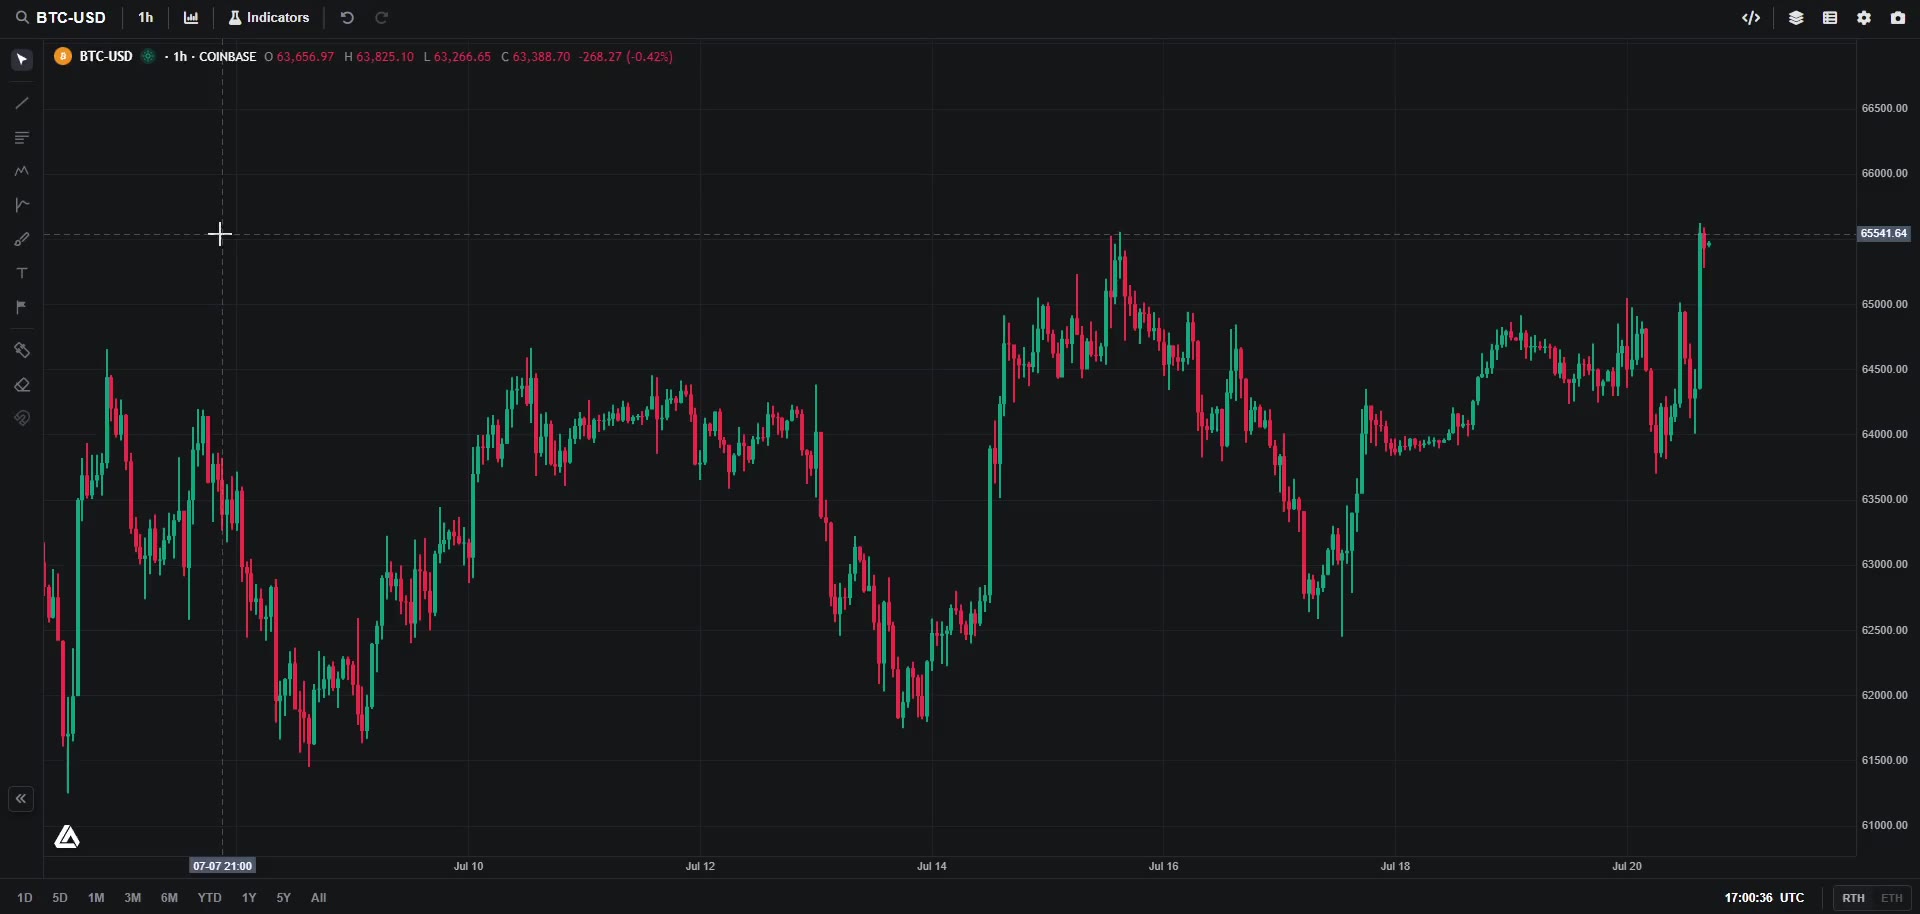The image size is (1920, 914).
Task: Open the layers stack icon
Action: [x=1797, y=18]
